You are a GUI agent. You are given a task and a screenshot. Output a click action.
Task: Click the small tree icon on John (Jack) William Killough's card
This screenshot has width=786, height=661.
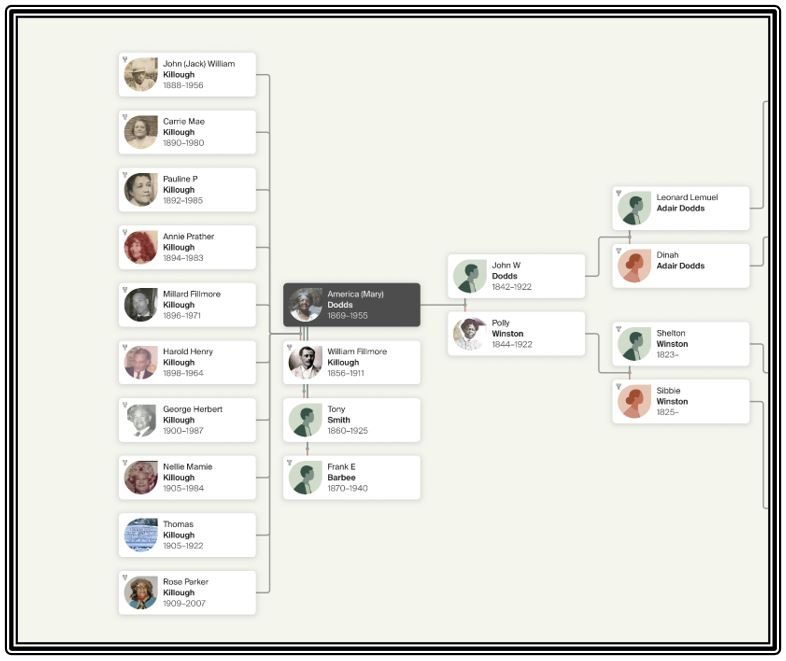(125, 60)
